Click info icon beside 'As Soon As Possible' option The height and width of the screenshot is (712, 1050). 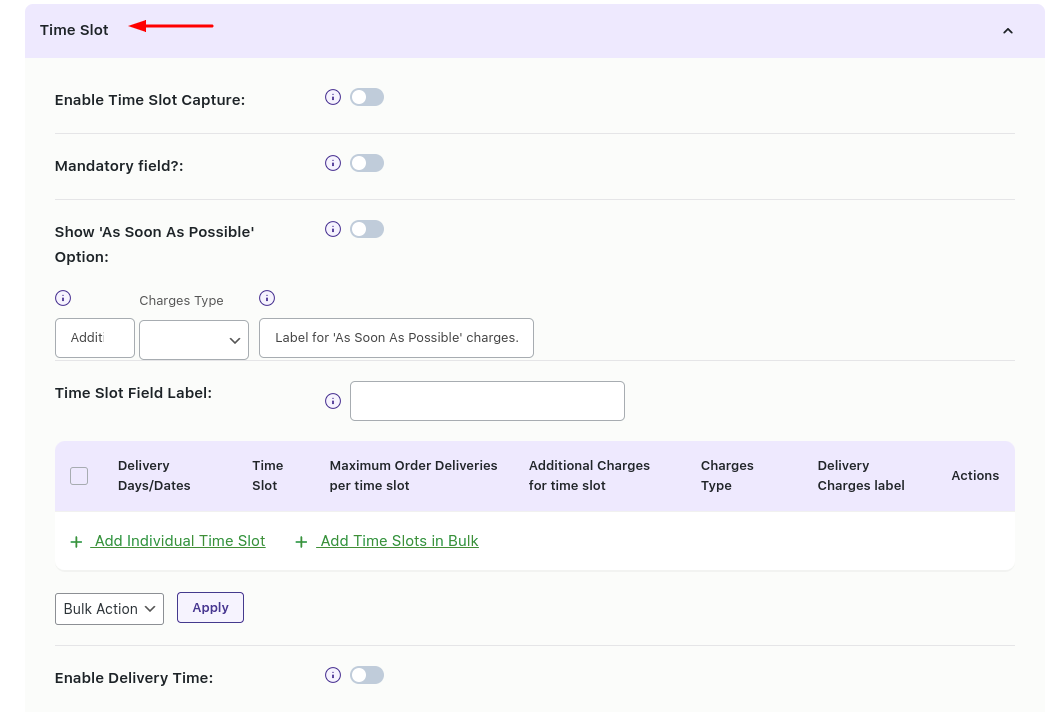333,229
